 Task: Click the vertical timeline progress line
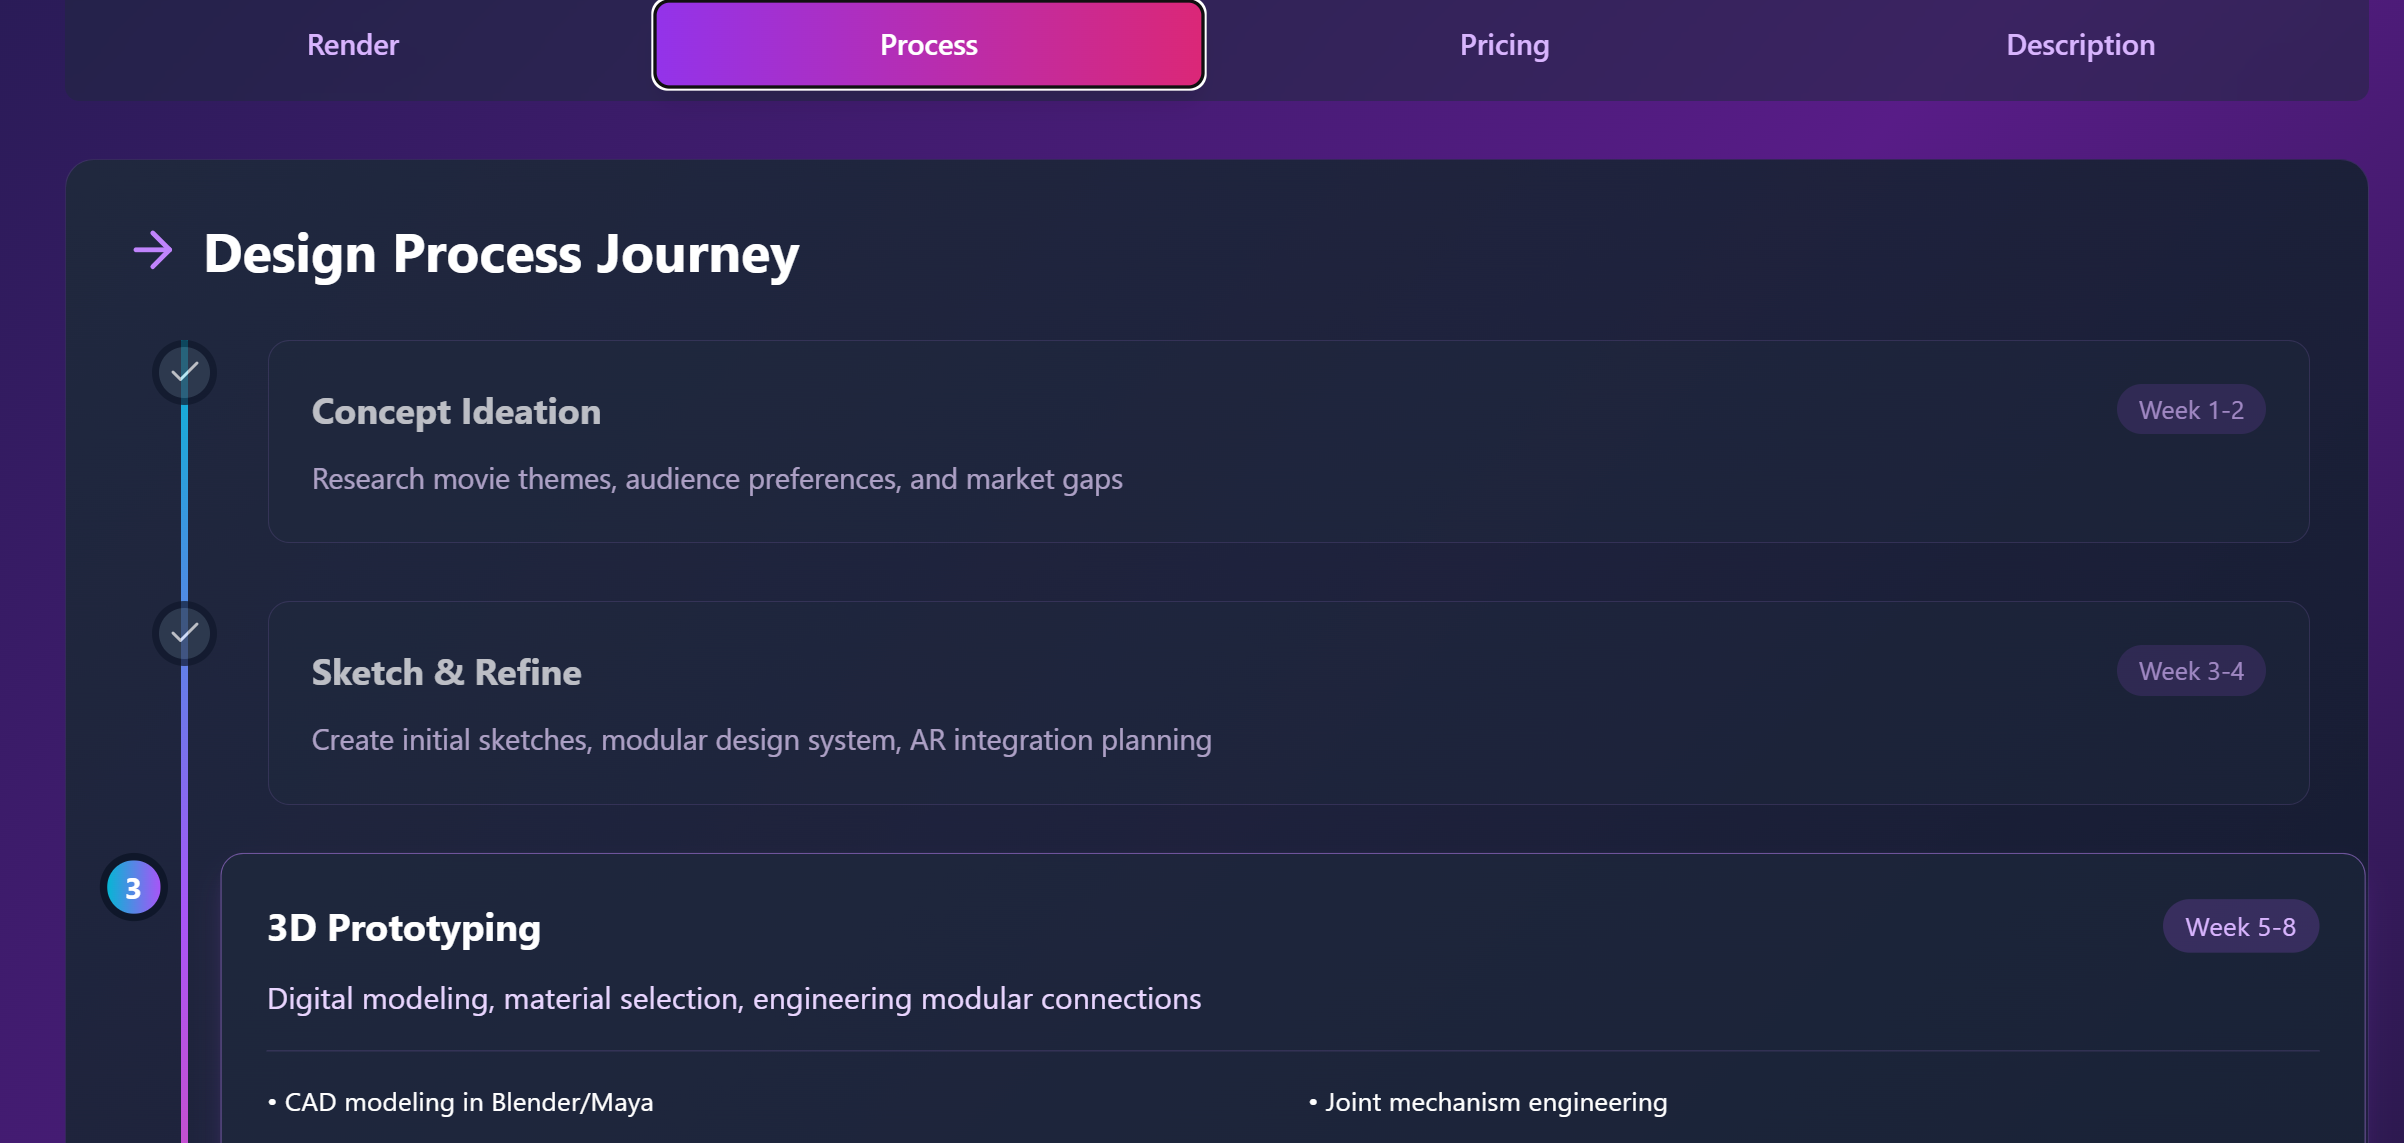pos(184,500)
